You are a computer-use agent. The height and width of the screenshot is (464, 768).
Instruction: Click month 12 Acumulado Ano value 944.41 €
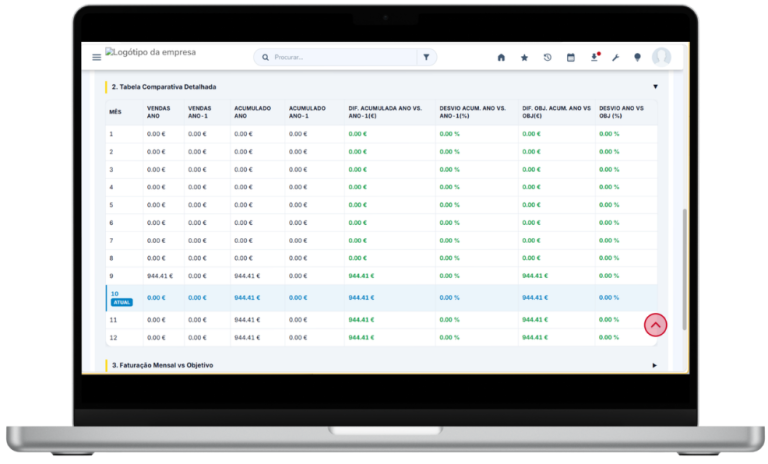coord(247,338)
